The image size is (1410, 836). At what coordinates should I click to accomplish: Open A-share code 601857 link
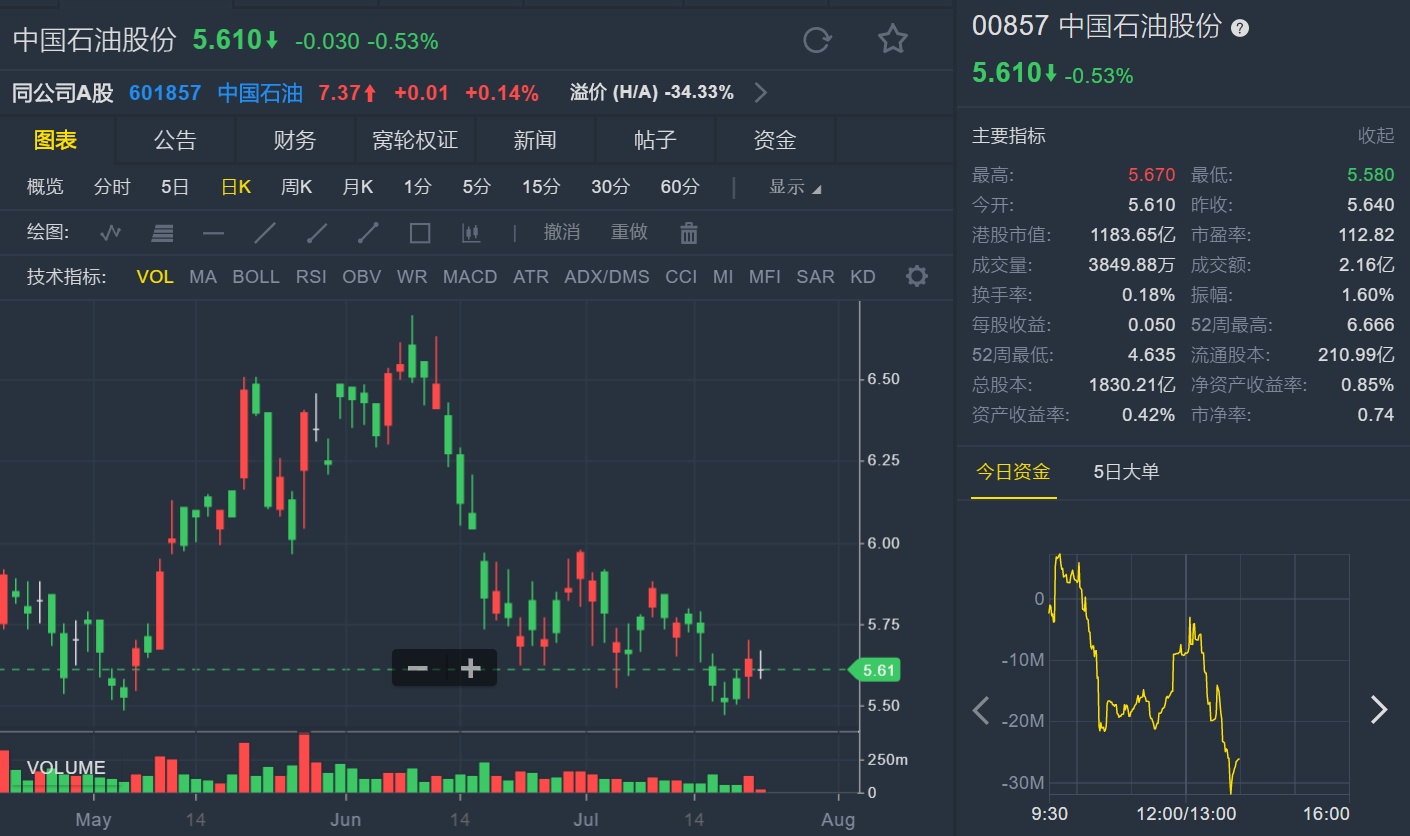165,93
